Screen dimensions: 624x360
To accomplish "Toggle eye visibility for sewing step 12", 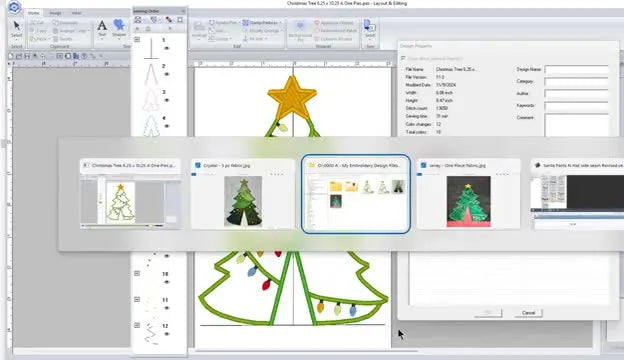I will tap(167, 334).
